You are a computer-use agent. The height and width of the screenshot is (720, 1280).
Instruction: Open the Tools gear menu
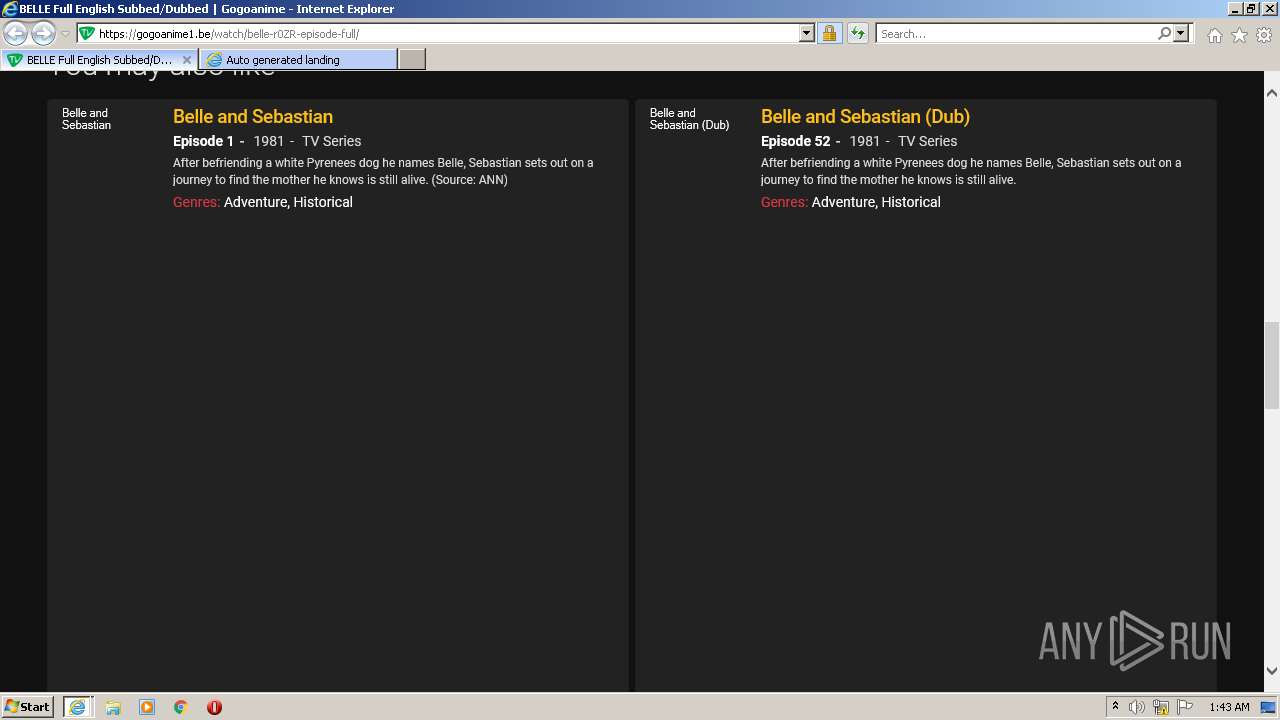(1264, 35)
